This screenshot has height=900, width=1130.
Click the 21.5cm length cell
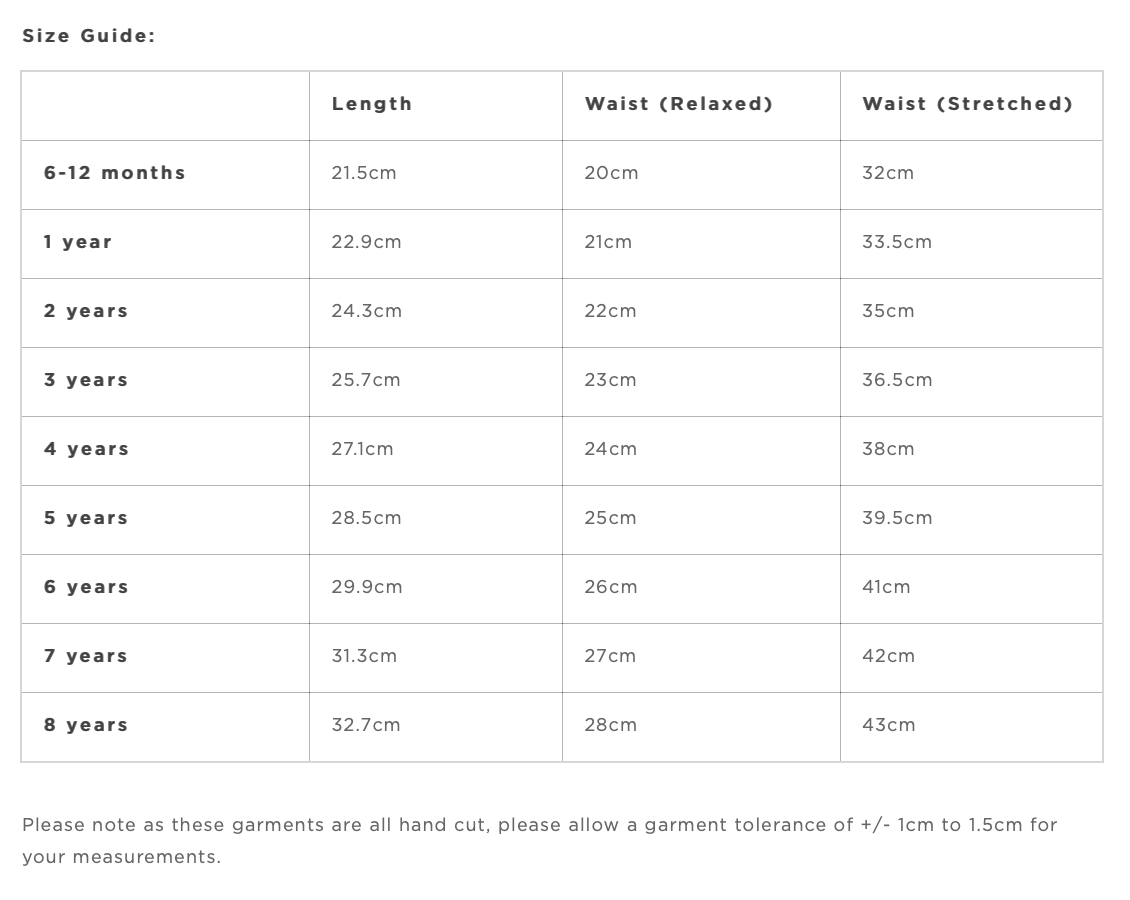(364, 173)
